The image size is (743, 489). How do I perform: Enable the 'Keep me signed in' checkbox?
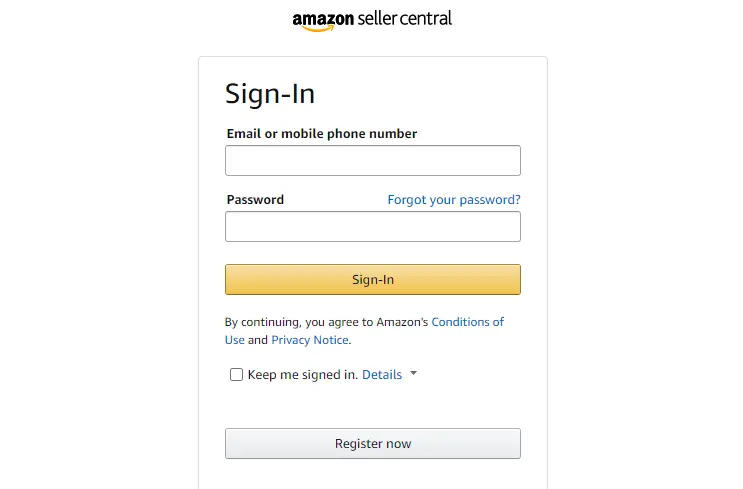click(x=236, y=375)
